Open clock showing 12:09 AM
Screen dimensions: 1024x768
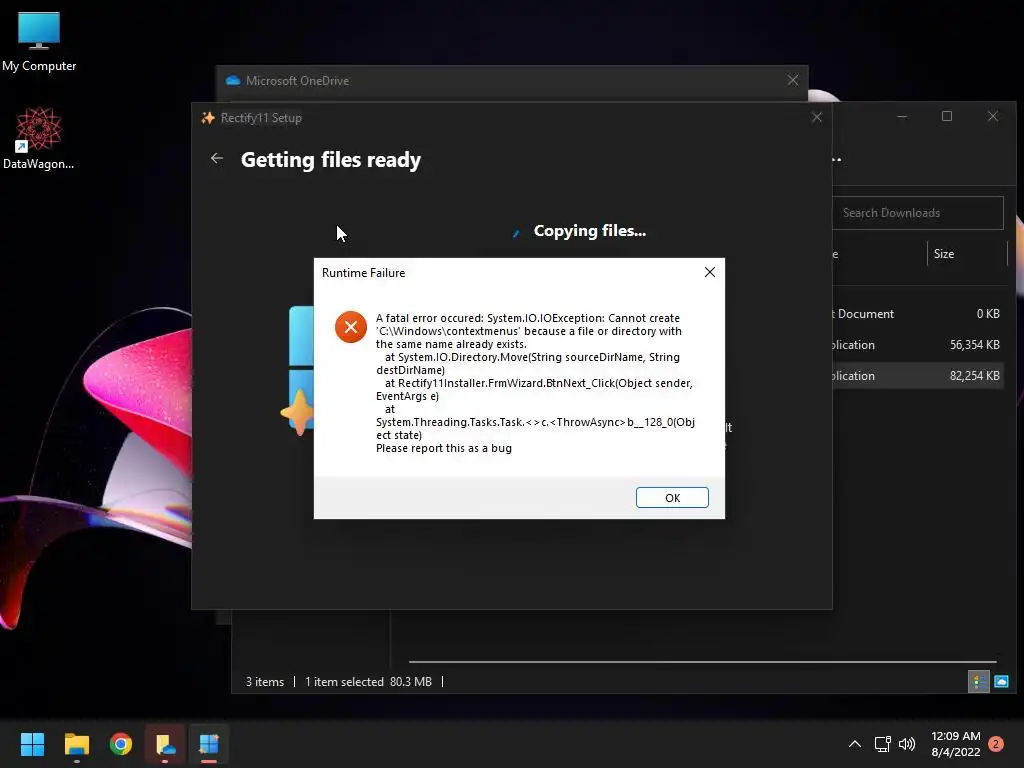955,744
